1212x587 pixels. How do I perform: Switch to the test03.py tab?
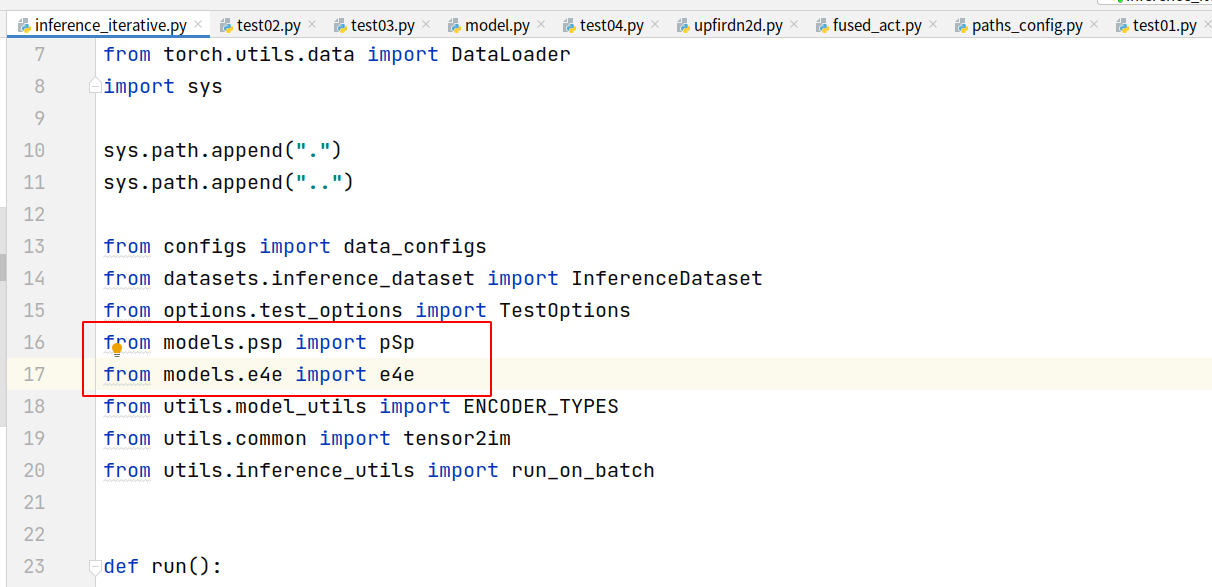385,25
